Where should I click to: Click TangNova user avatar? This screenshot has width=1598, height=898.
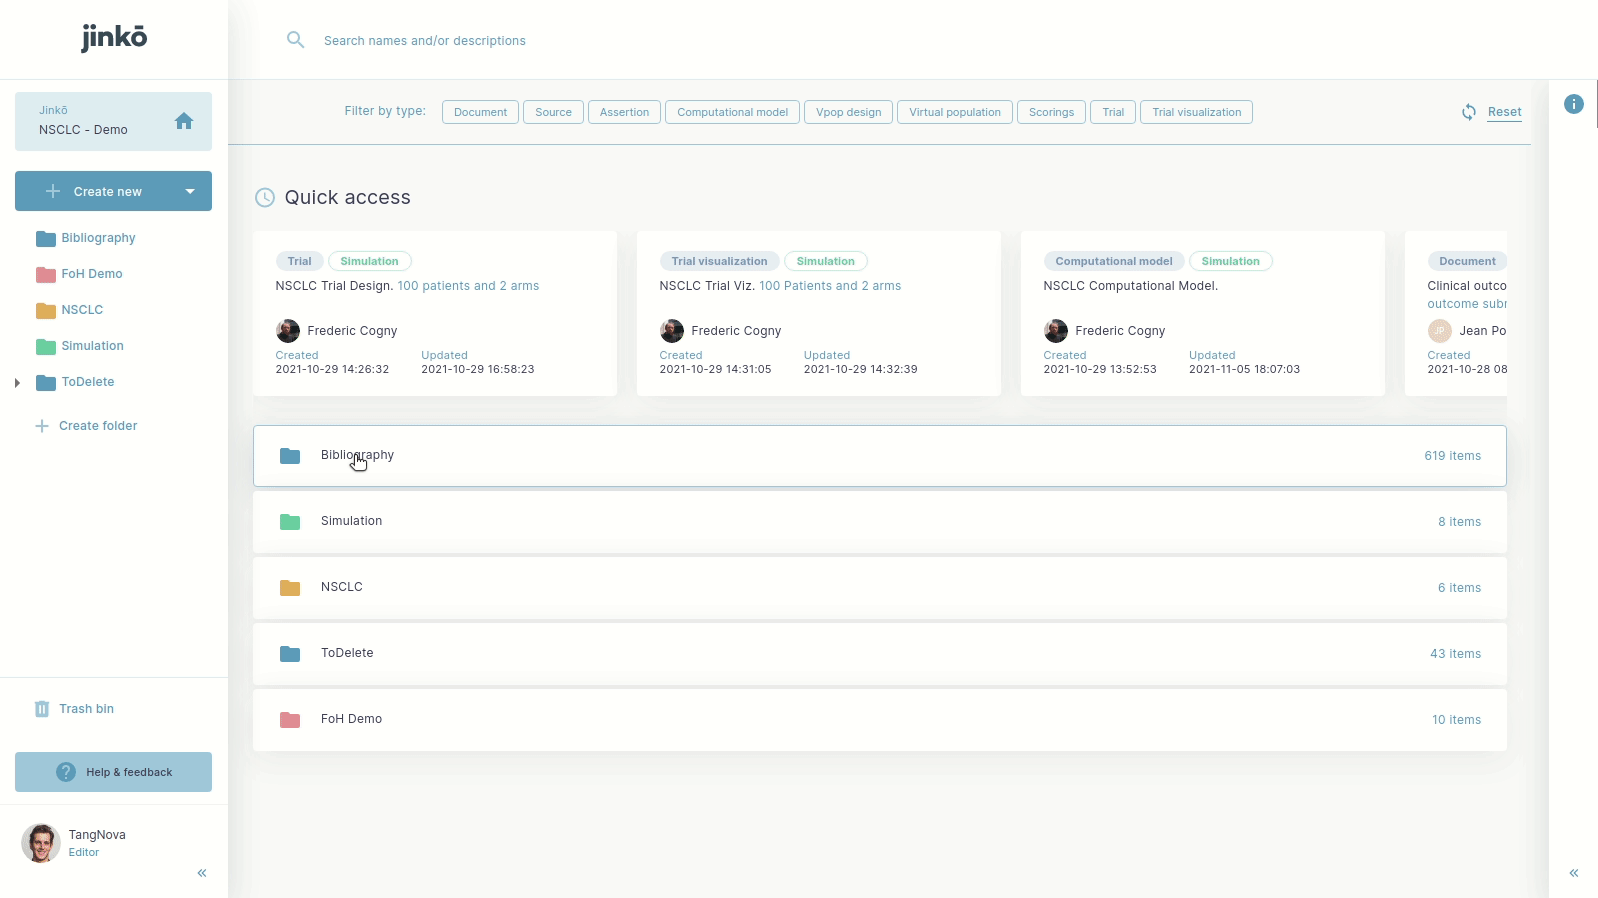[41, 843]
